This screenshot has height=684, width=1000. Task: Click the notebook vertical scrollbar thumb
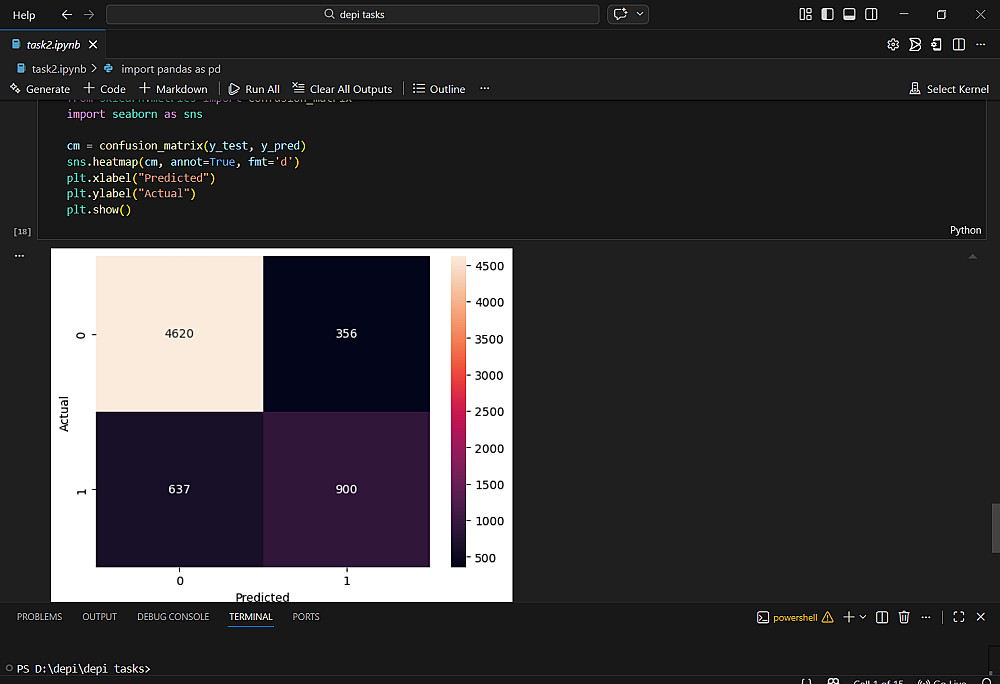(x=995, y=528)
